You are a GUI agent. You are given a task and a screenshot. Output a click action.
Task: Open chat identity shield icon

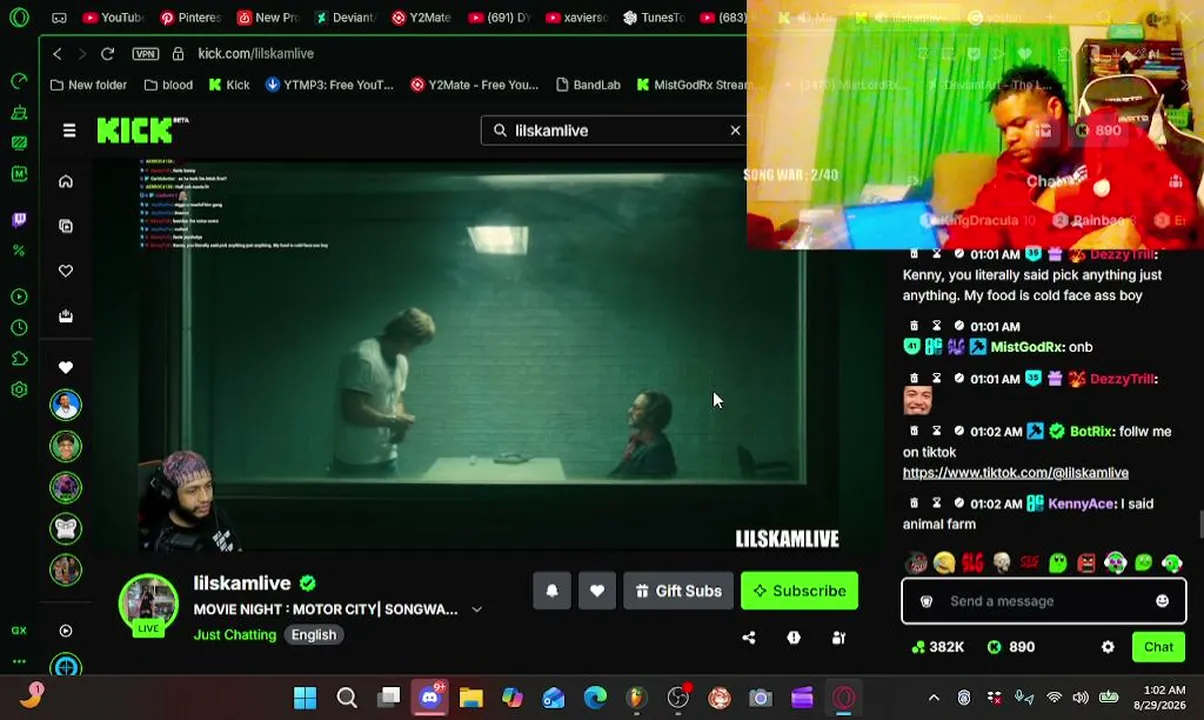point(926,601)
